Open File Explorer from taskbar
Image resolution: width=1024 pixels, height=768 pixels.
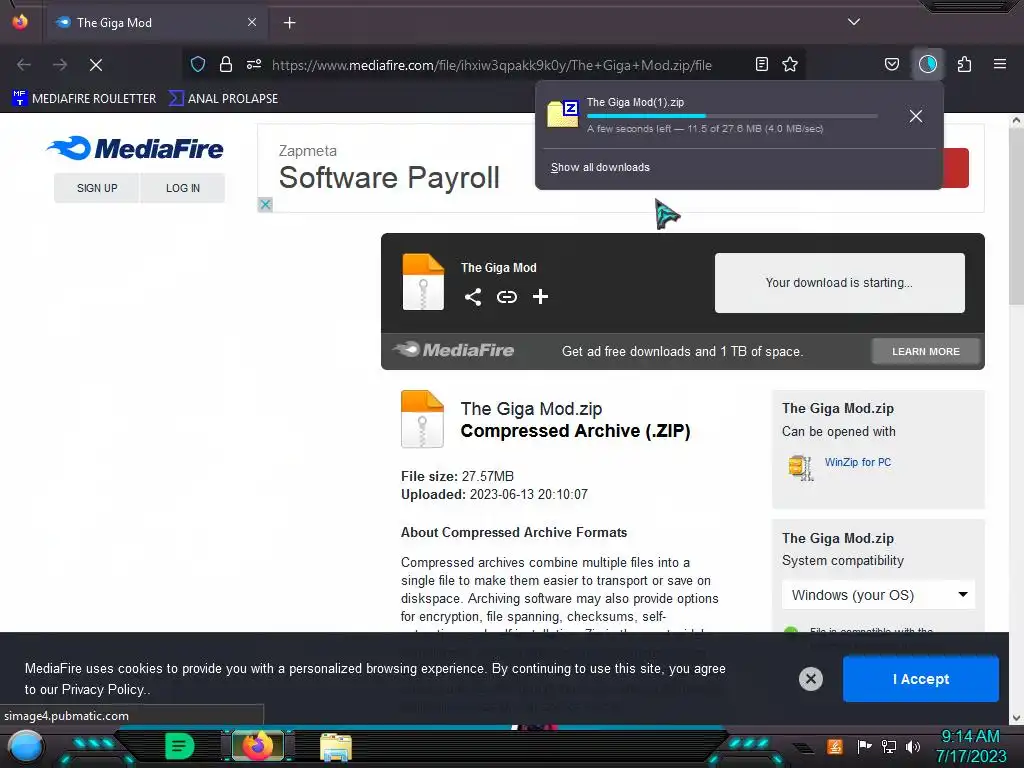tap(336, 747)
